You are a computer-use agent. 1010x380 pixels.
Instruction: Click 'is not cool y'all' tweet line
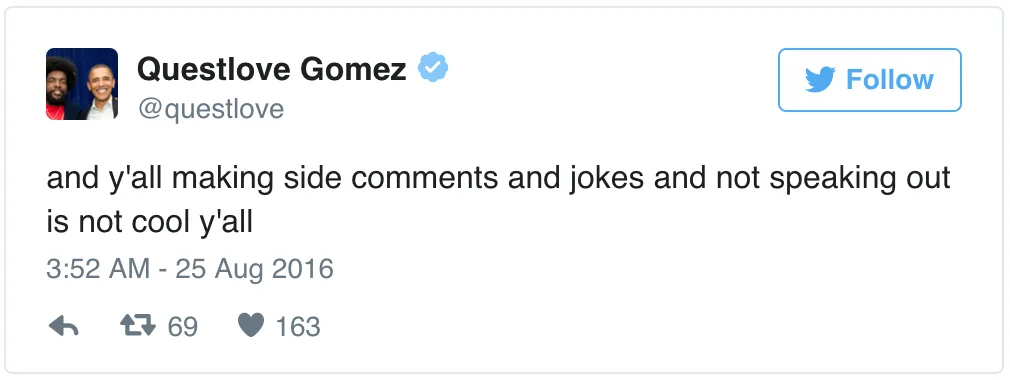click(x=149, y=222)
